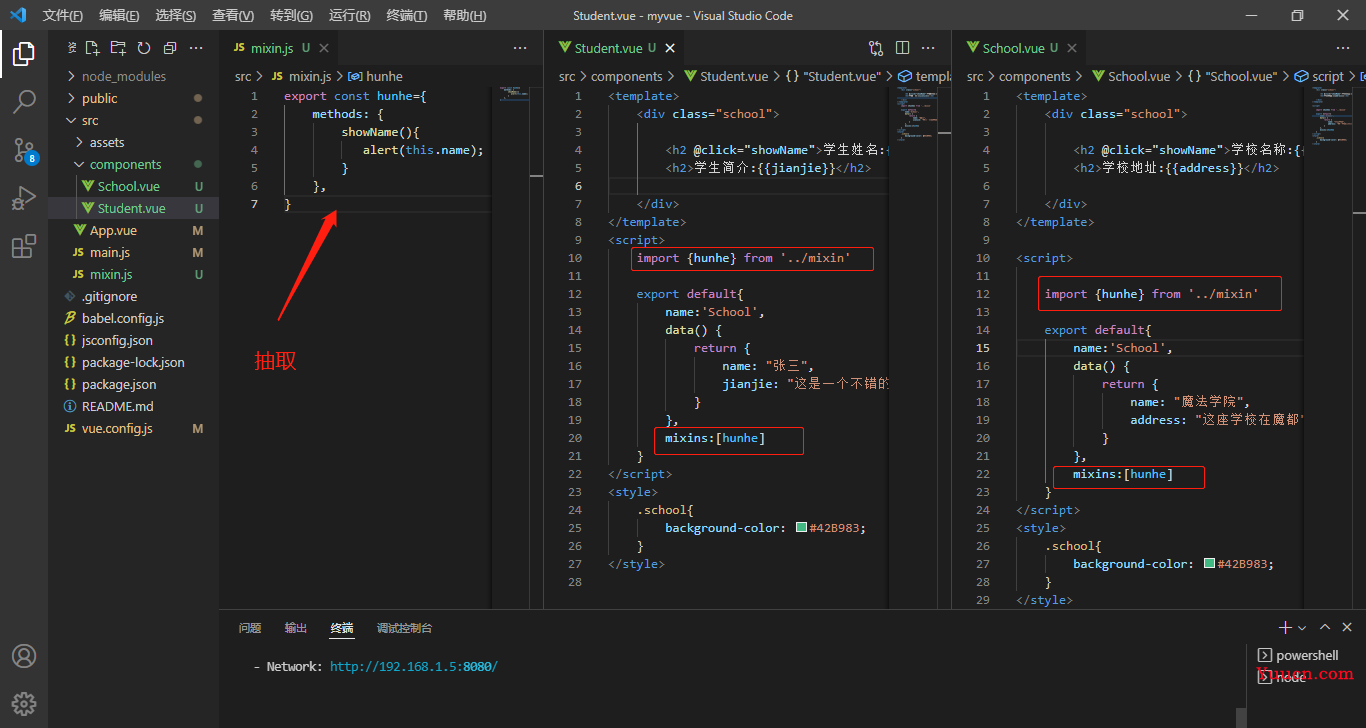Close the mixin.js tab

point(324,48)
